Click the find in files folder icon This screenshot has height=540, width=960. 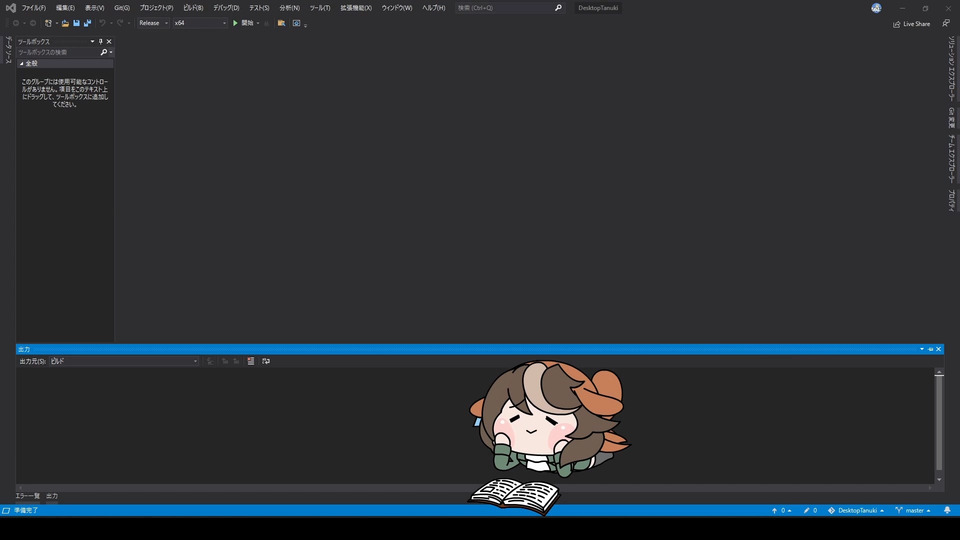[x=281, y=23]
